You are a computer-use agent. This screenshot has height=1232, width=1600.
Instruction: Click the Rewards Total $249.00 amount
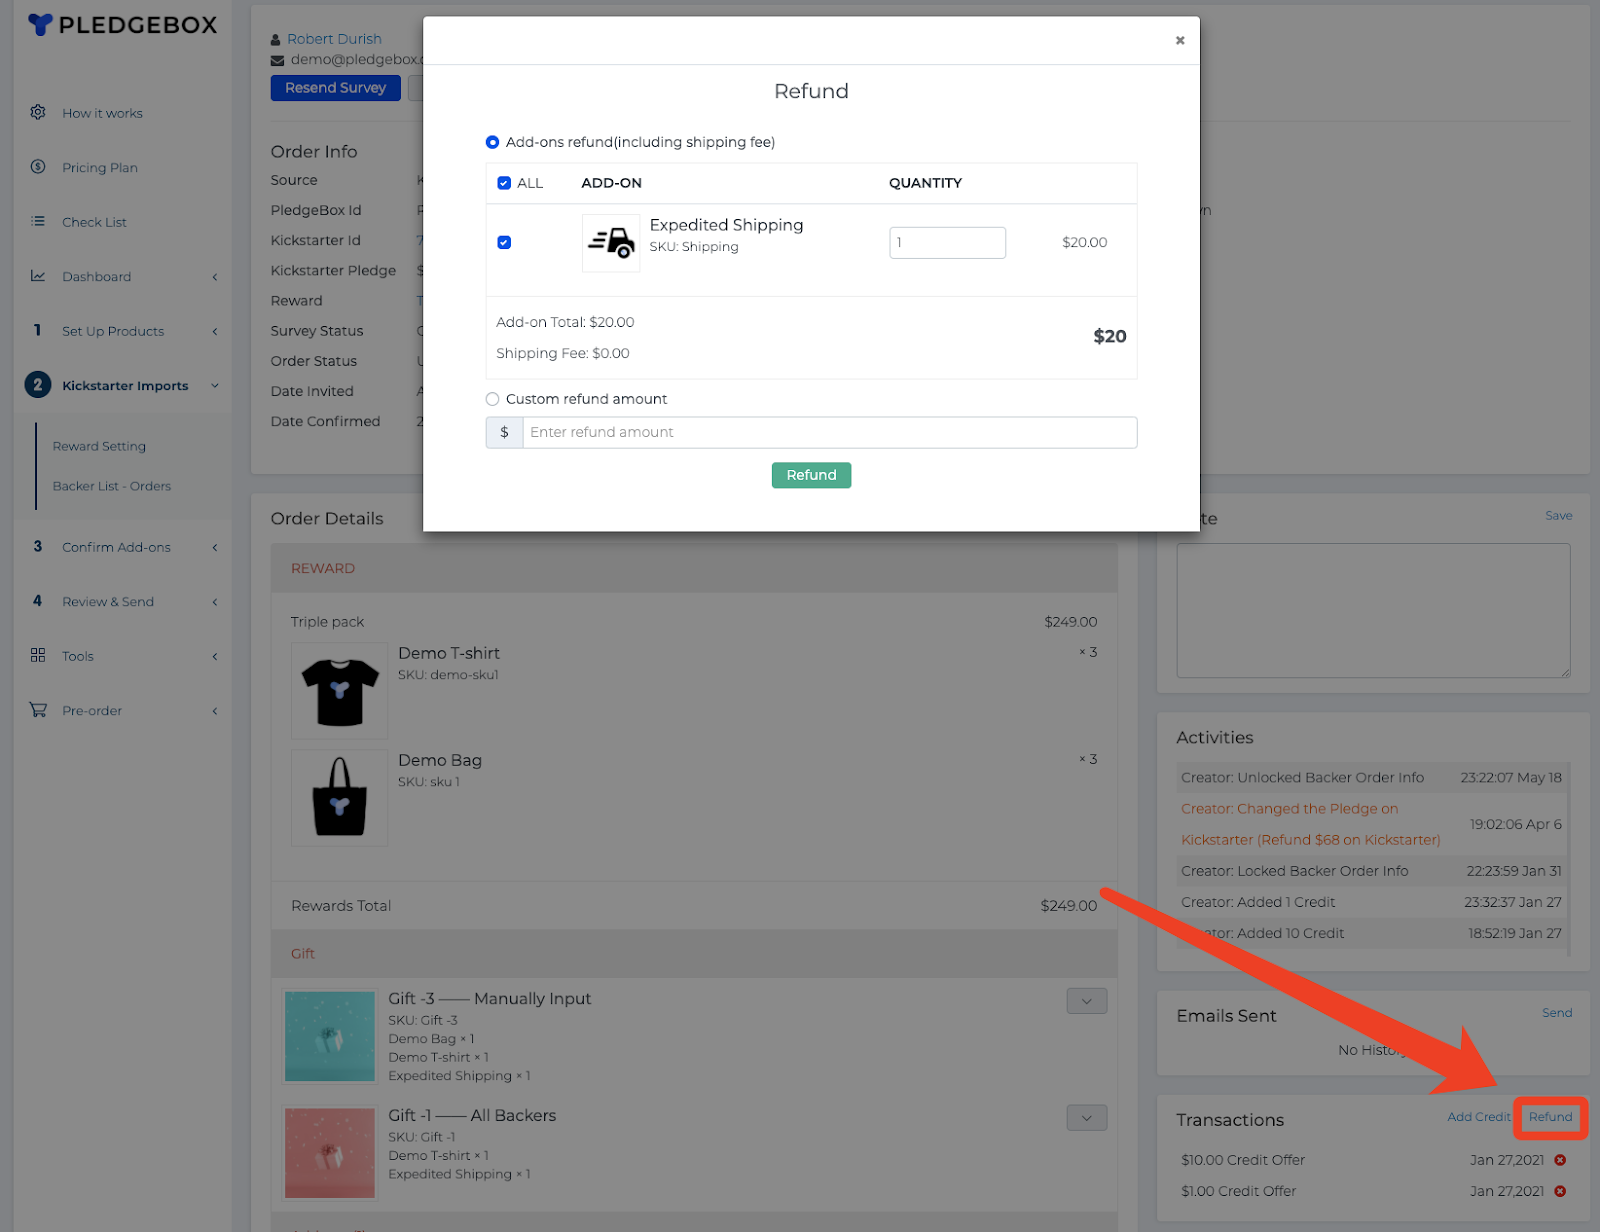pos(1068,906)
